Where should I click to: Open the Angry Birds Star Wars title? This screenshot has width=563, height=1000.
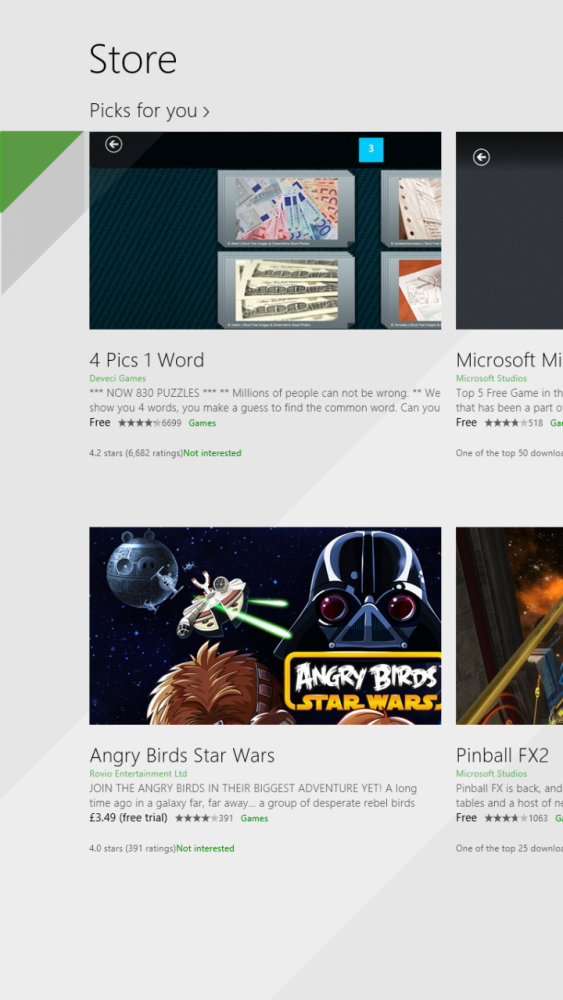[x=182, y=755]
